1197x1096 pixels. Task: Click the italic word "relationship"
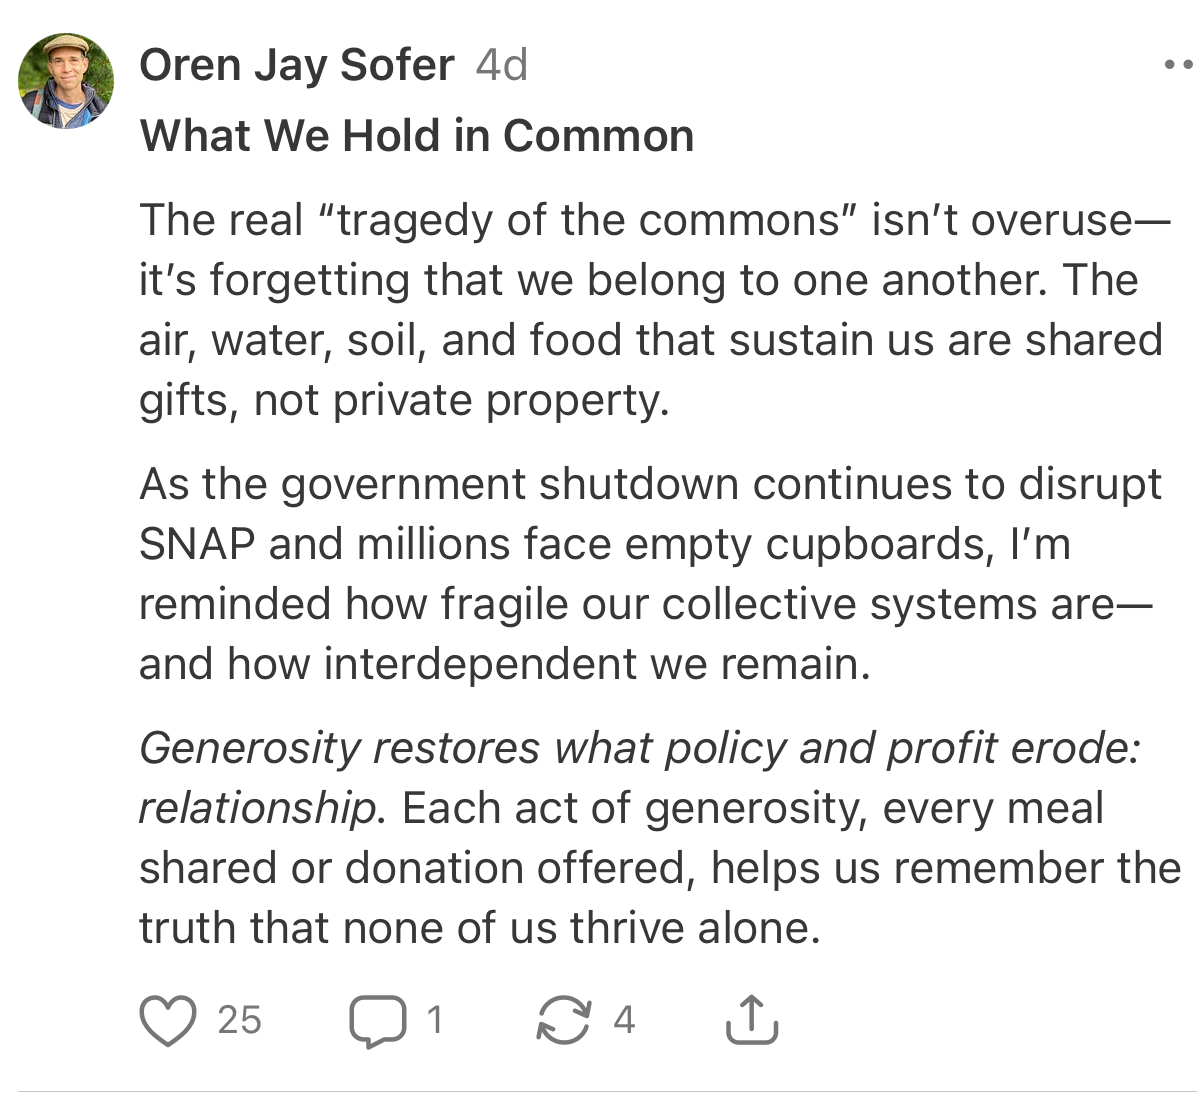tap(258, 808)
